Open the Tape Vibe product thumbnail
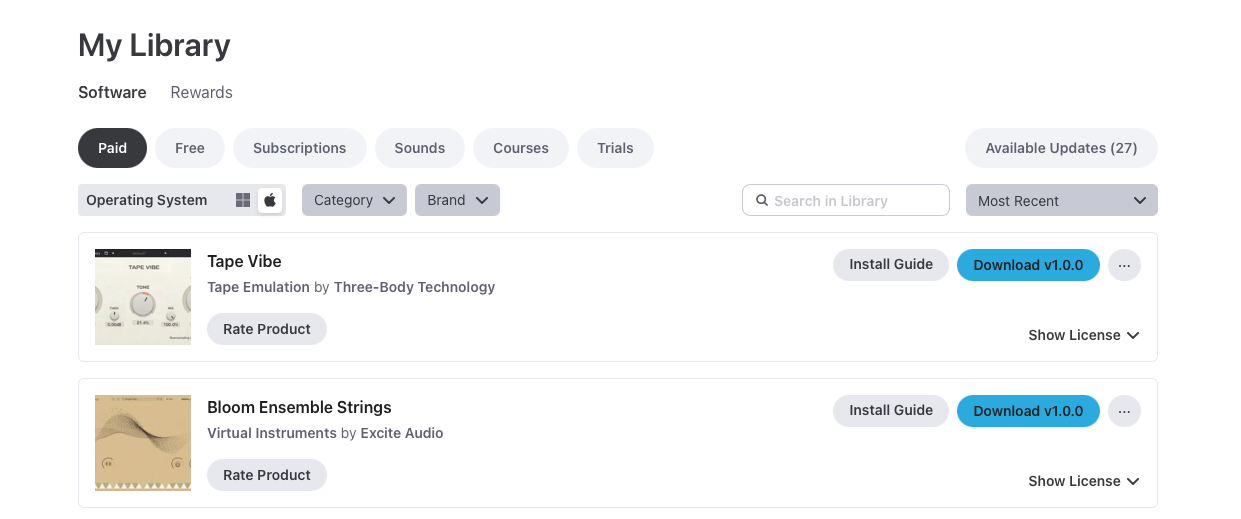Image resolution: width=1241 pixels, height=519 pixels. [143, 297]
